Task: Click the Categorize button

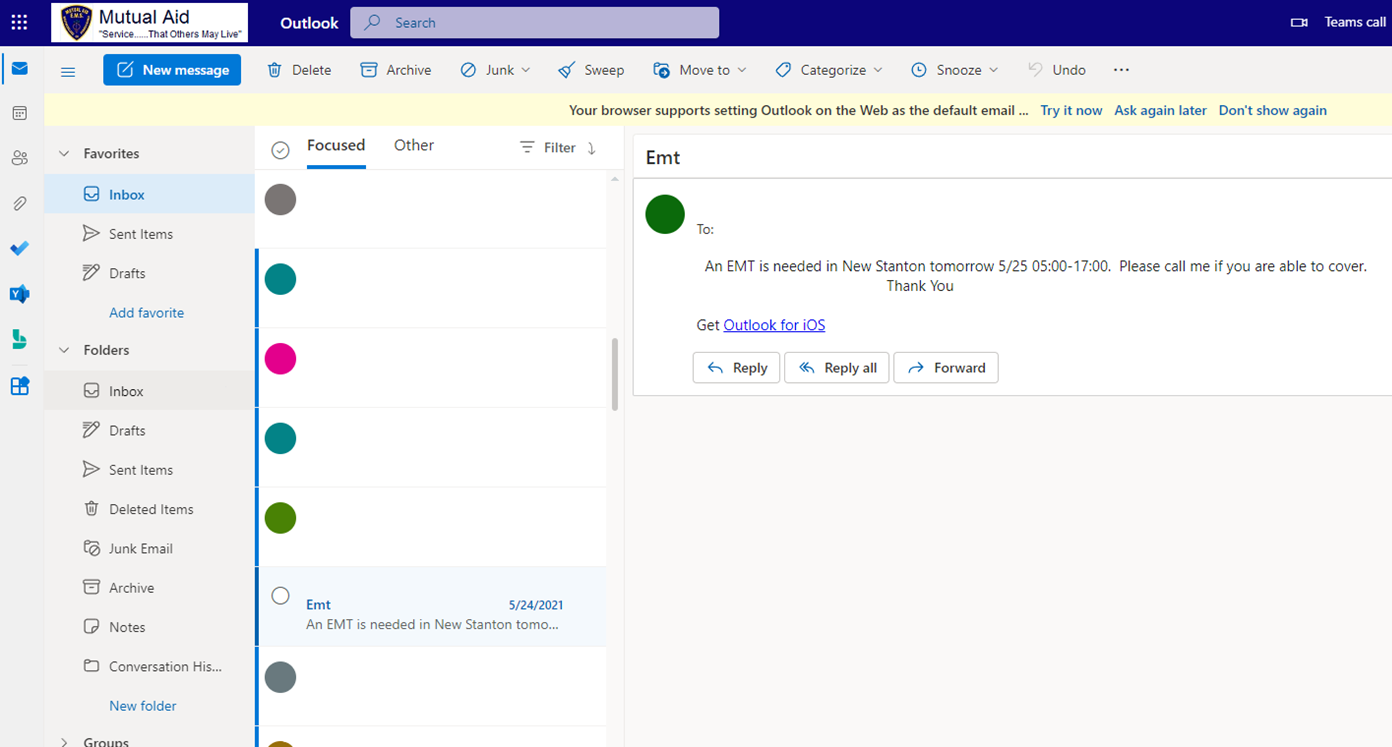Action: pos(821,70)
